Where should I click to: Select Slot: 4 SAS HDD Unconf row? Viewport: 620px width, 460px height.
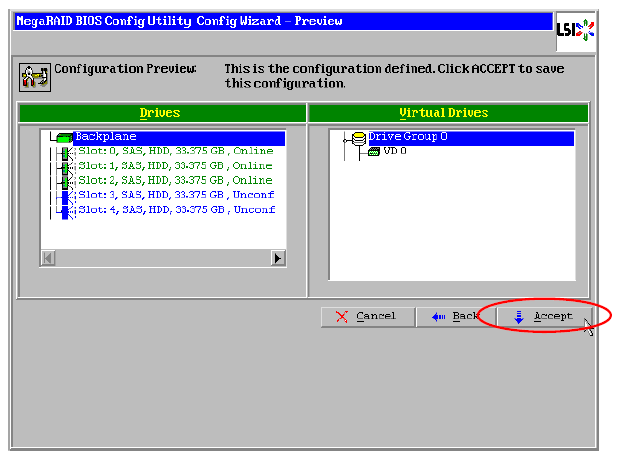point(176,210)
